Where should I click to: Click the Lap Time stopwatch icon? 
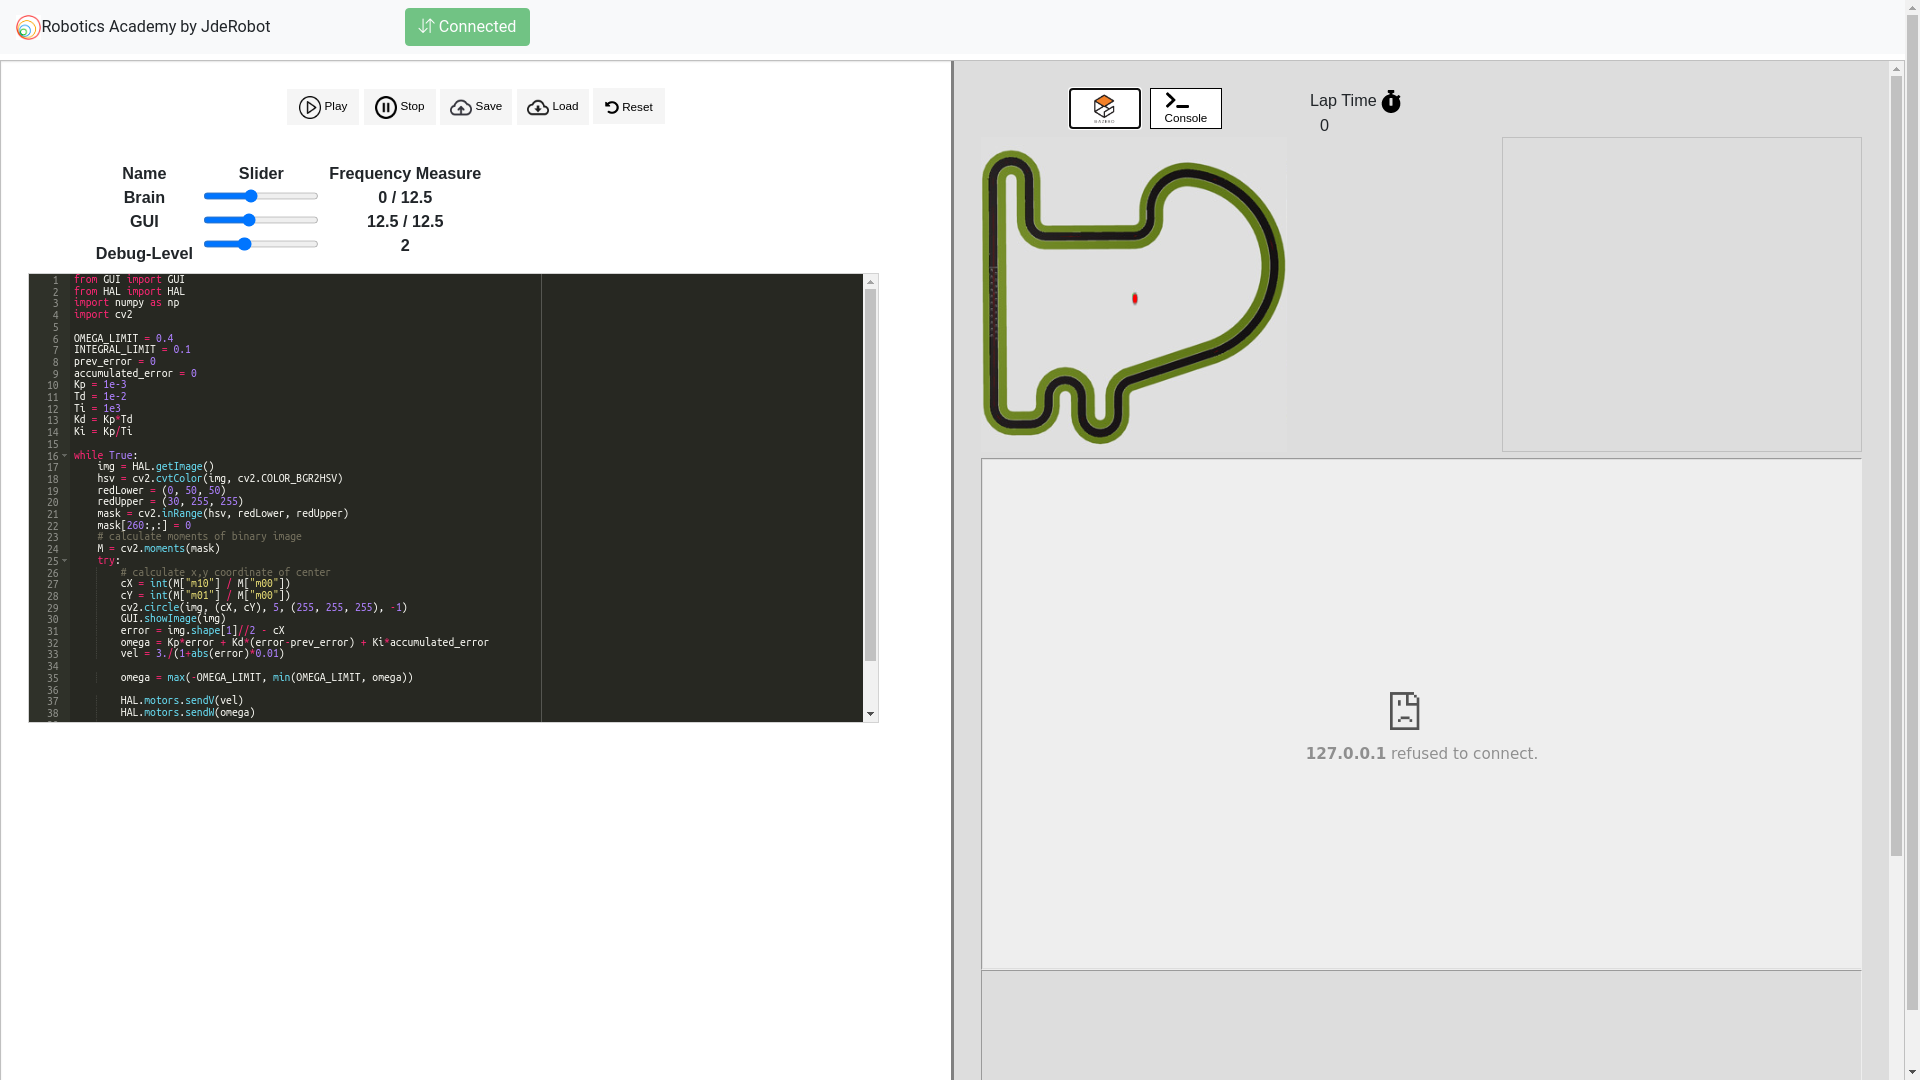1391,100
